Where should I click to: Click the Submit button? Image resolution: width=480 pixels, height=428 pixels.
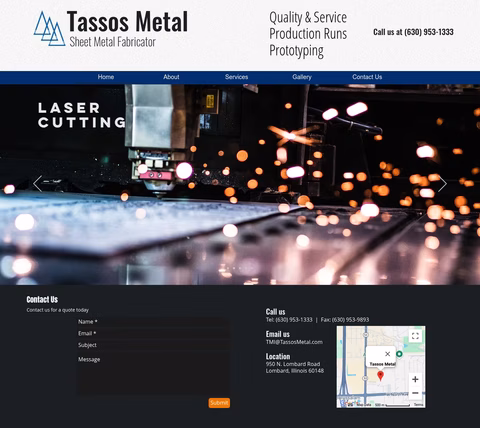pyautogui.click(x=219, y=403)
